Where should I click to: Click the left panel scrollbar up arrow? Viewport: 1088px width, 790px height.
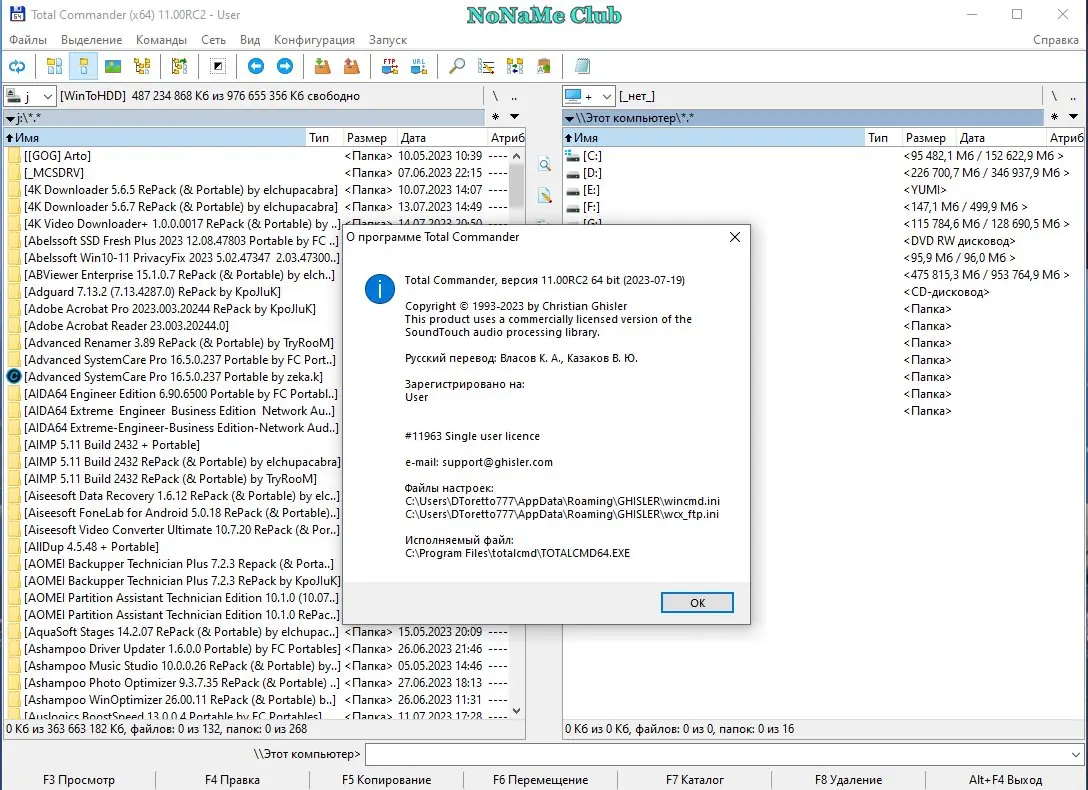coord(516,156)
